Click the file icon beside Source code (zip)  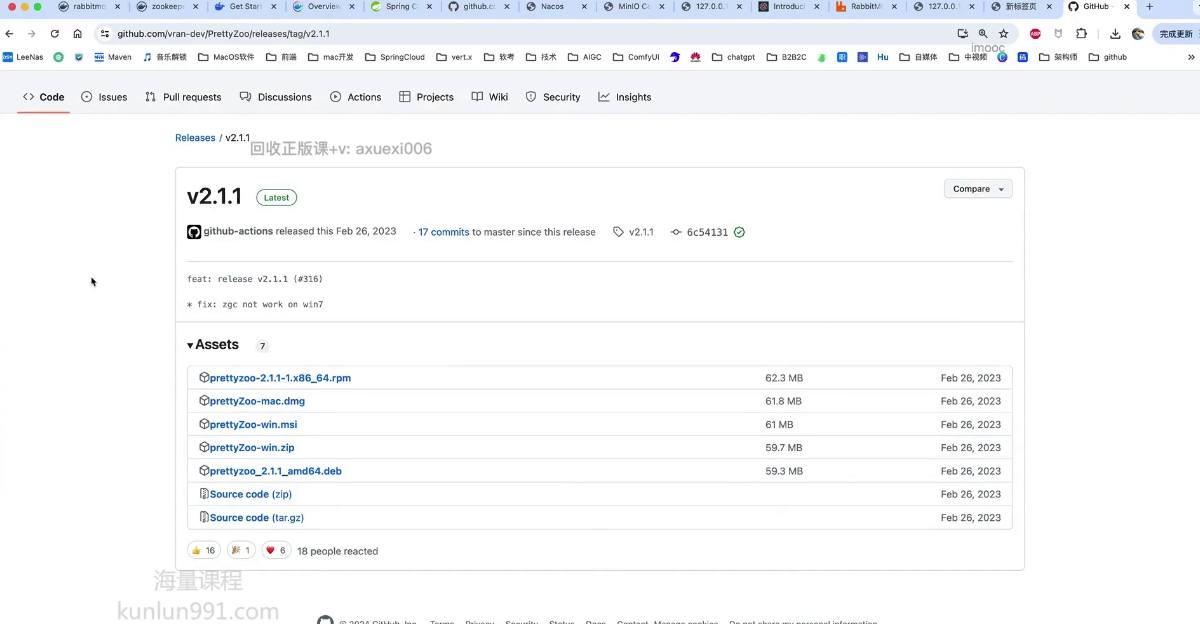(x=204, y=494)
